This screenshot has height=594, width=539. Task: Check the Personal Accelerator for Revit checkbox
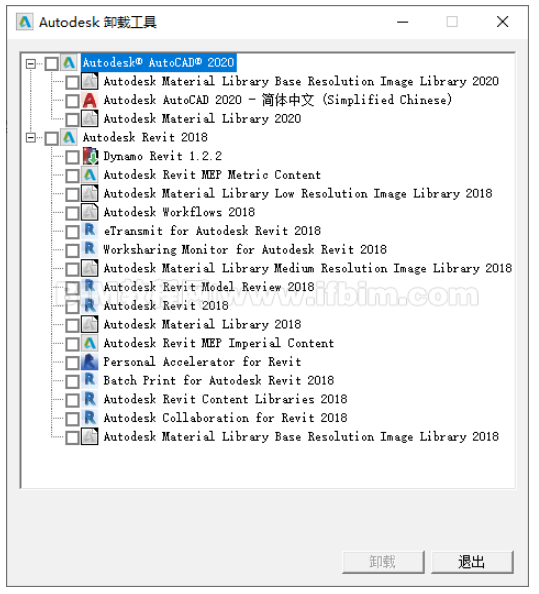pyautogui.click(x=72, y=363)
